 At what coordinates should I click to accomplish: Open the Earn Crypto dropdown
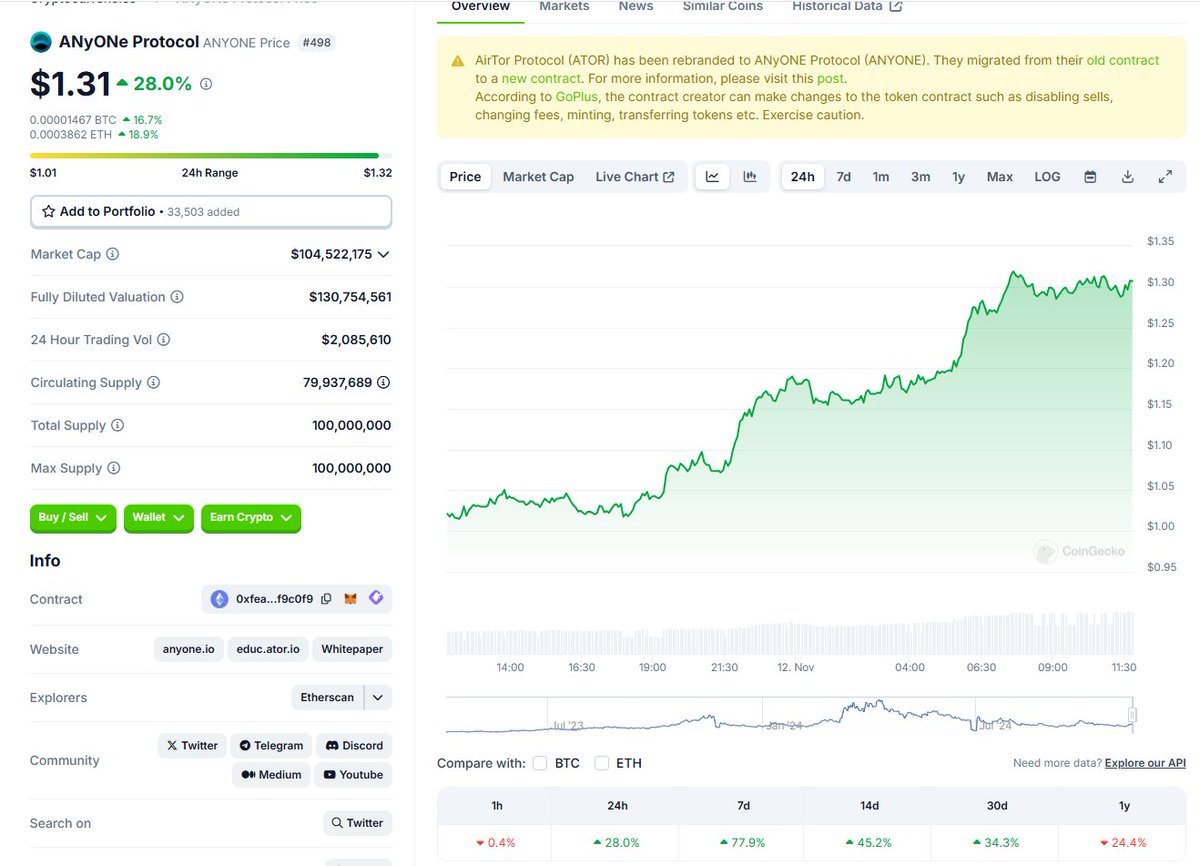click(251, 518)
